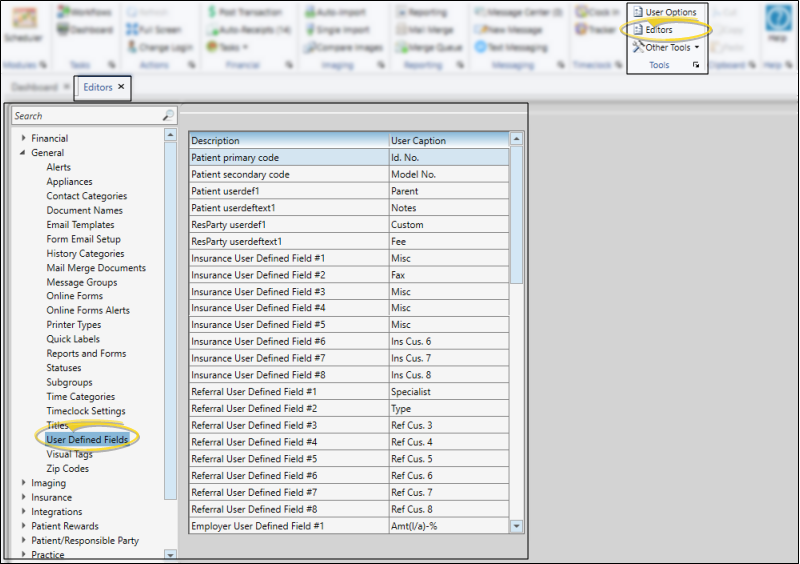800x564 pixels.
Task: Open the Other Tools dropdown
Action: tap(666, 47)
